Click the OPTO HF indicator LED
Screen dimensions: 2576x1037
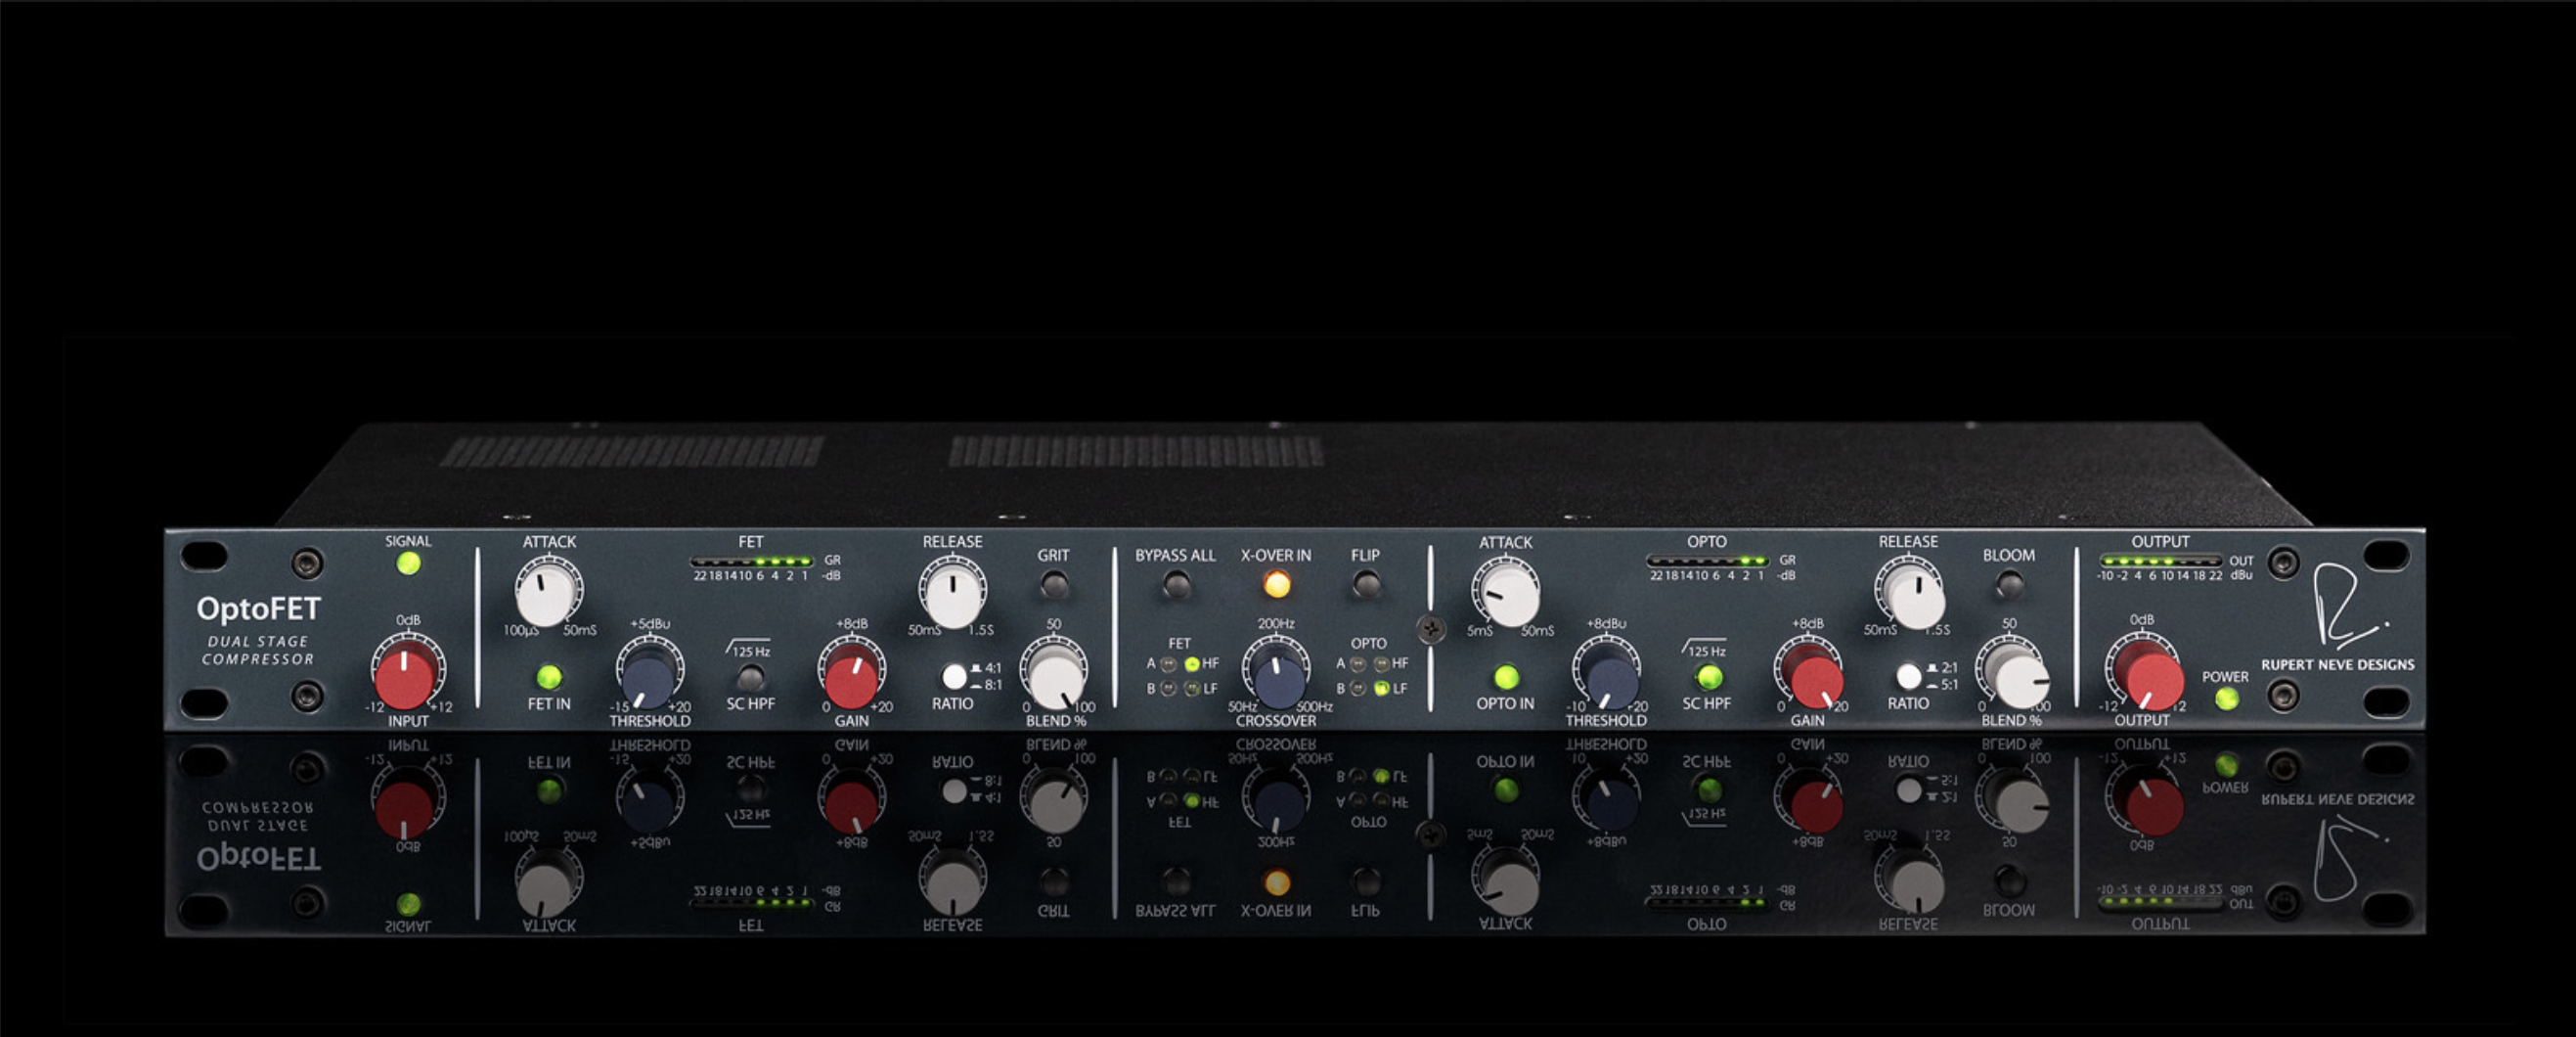click(1381, 663)
